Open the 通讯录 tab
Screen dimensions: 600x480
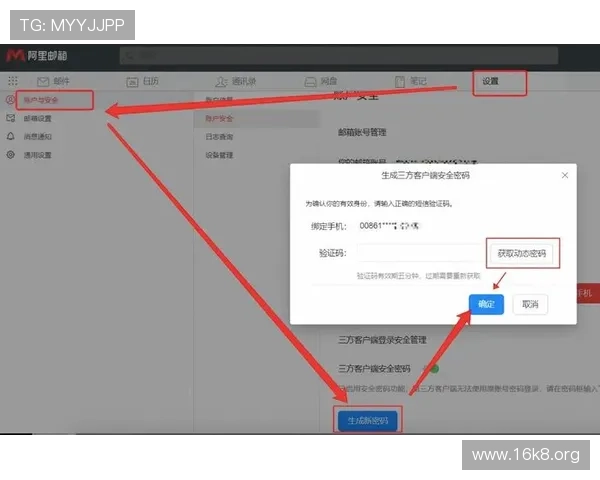click(x=244, y=81)
